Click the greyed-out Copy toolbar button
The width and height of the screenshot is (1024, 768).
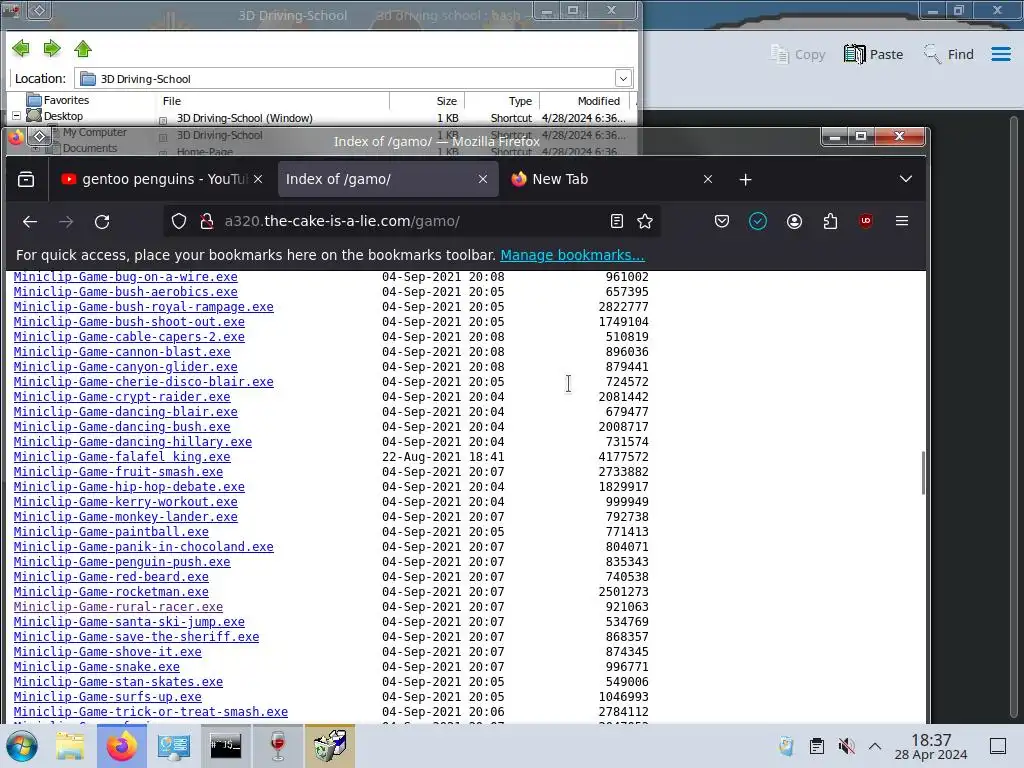click(x=797, y=54)
